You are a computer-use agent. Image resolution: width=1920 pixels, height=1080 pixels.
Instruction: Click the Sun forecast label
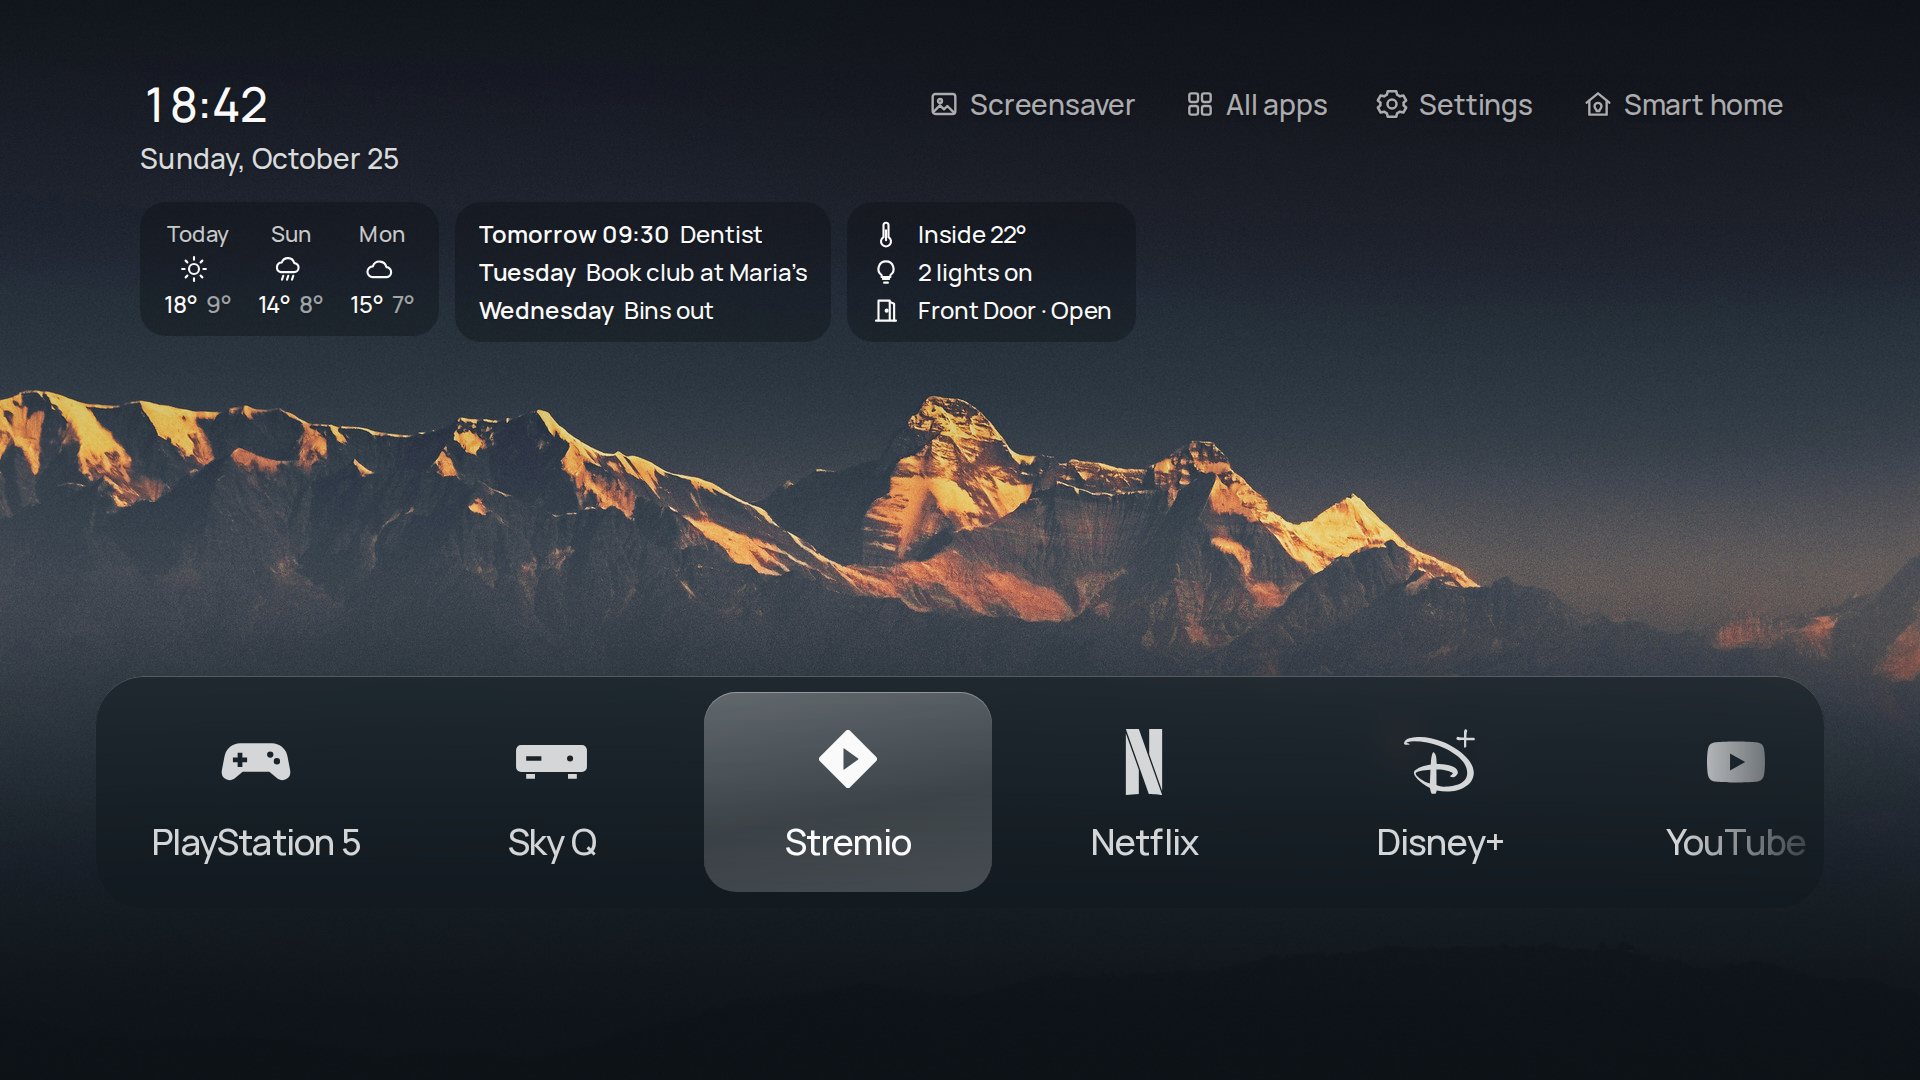click(291, 234)
